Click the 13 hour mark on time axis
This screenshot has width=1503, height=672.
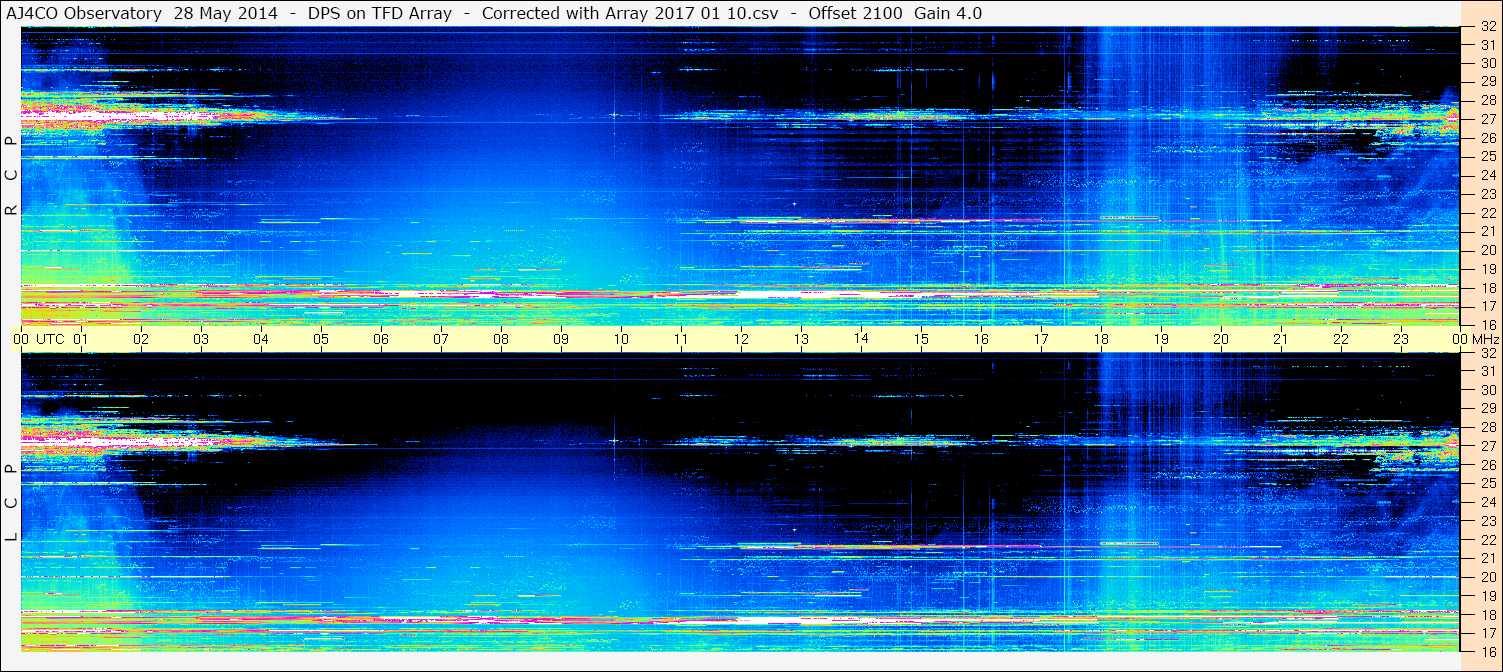(x=801, y=339)
